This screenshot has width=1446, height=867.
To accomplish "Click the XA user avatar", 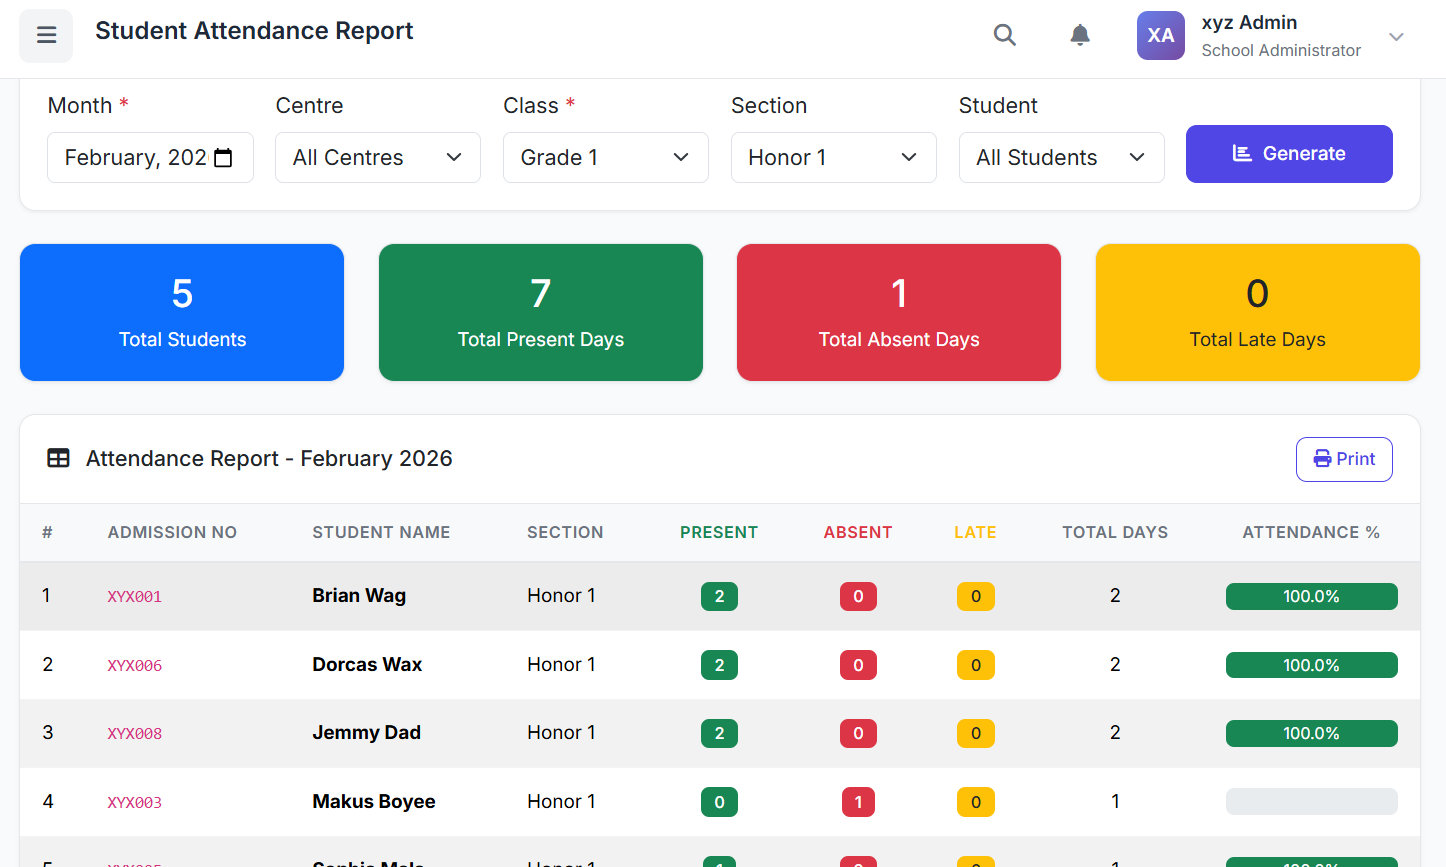I will (x=1160, y=36).
